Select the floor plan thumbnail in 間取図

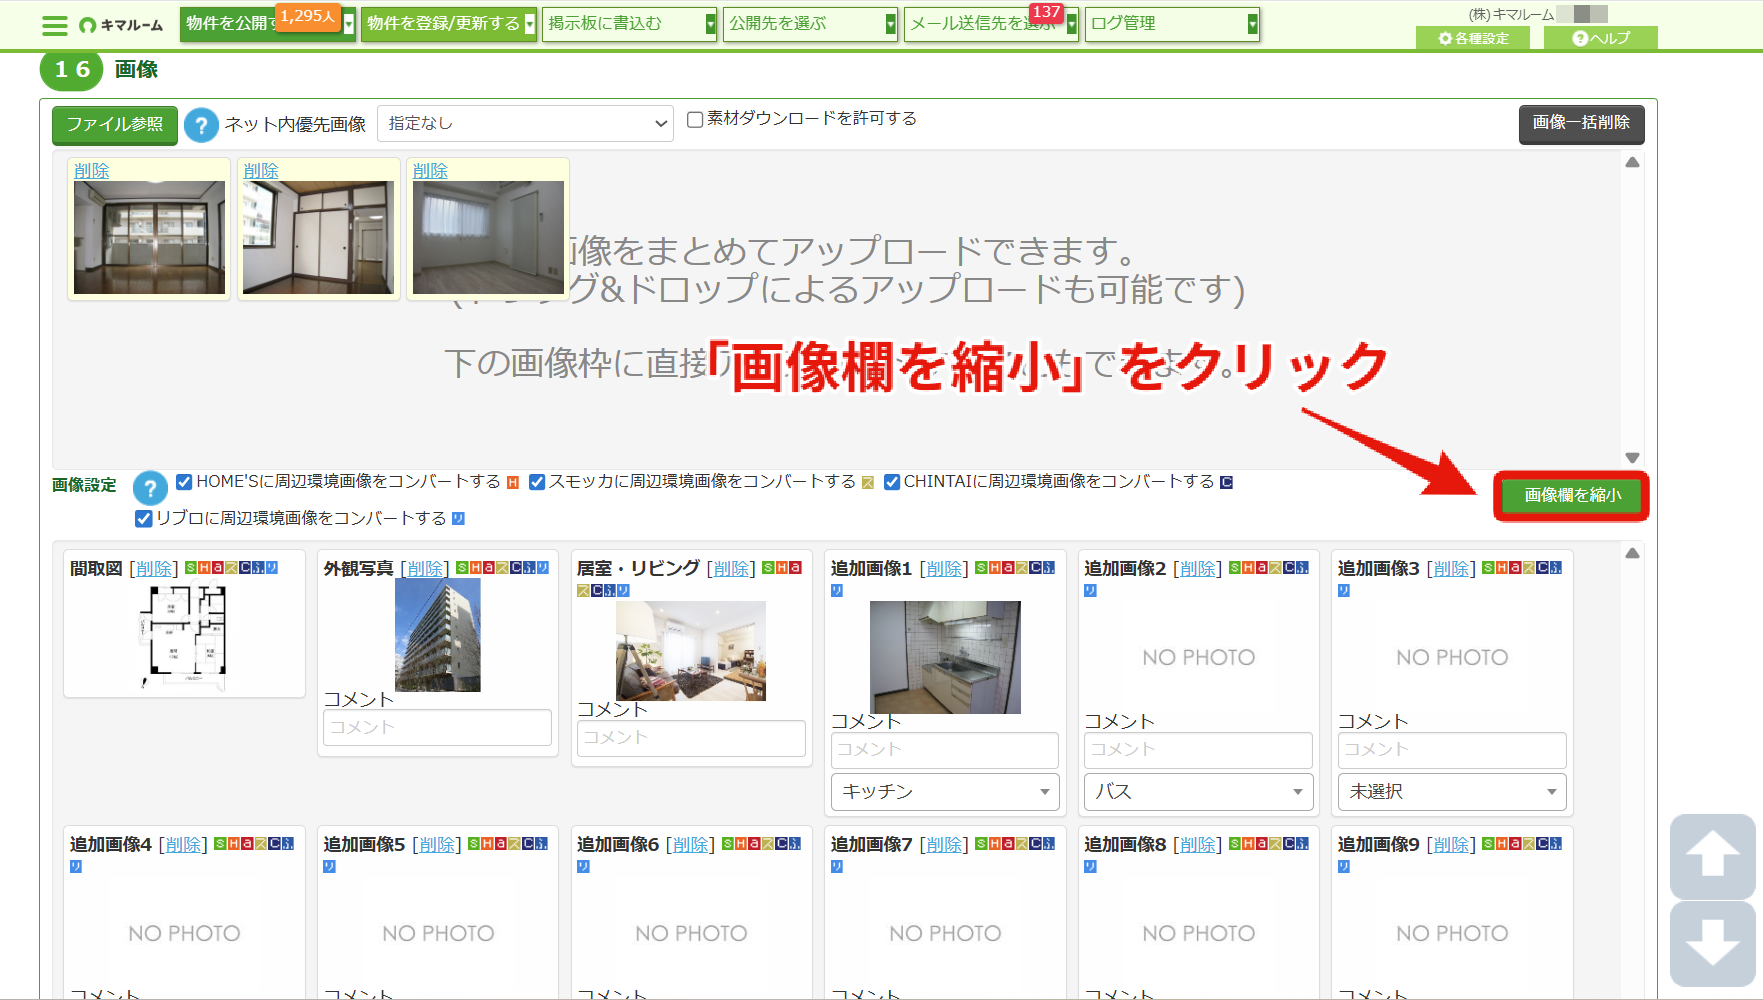point(184,634)
